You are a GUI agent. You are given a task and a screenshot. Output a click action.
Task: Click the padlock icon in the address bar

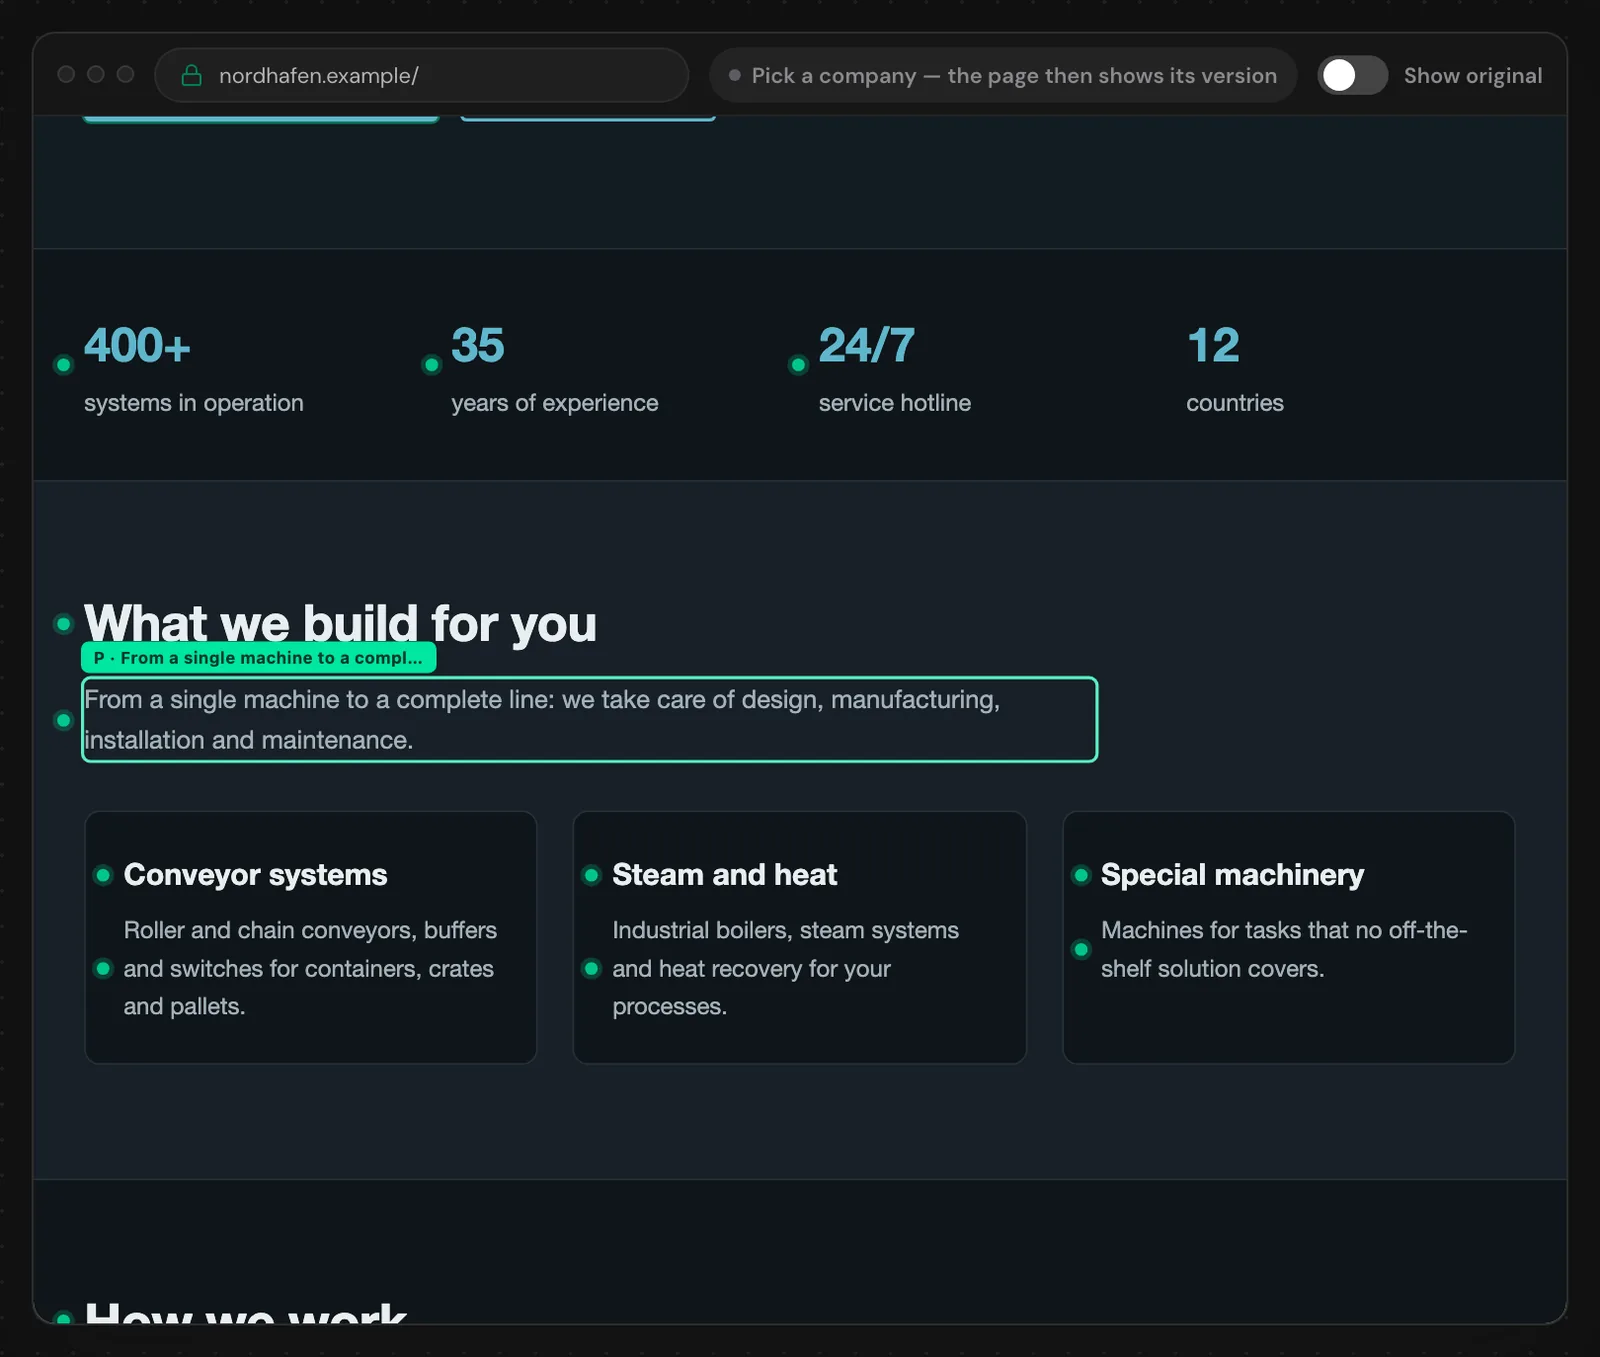(x=191, y=76)
